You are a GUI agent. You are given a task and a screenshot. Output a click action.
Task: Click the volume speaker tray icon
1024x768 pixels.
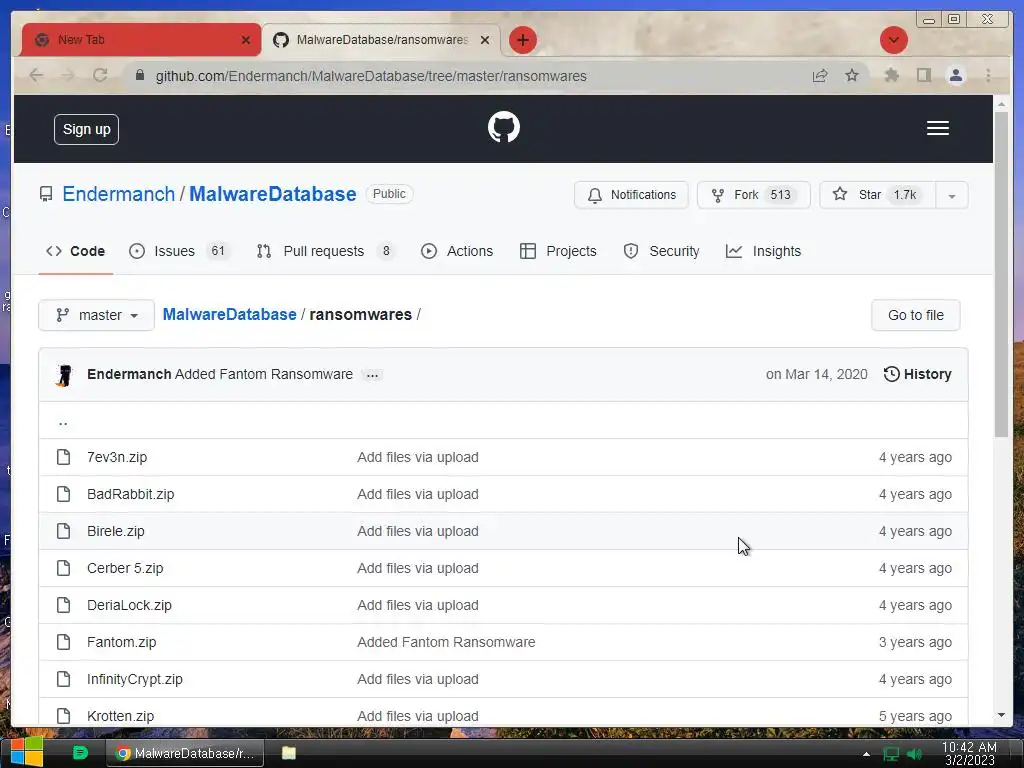(x=915, y=755)
